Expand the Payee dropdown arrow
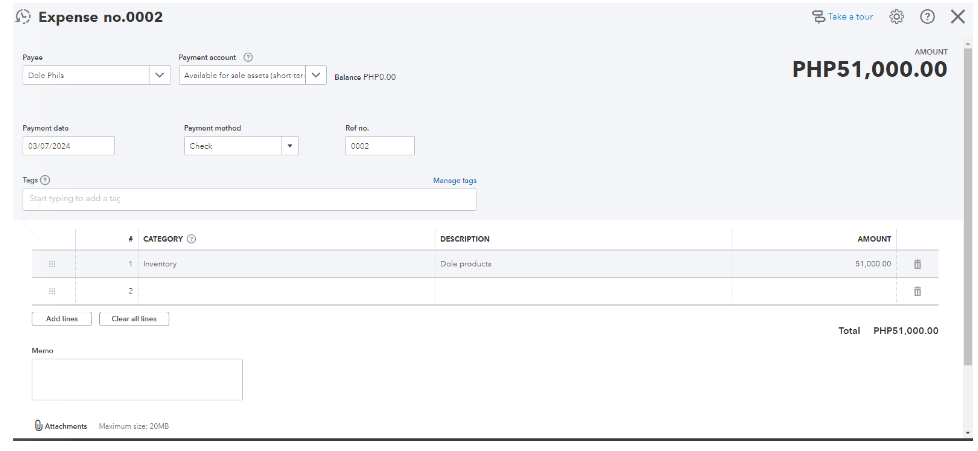 (x=160, y=75)
